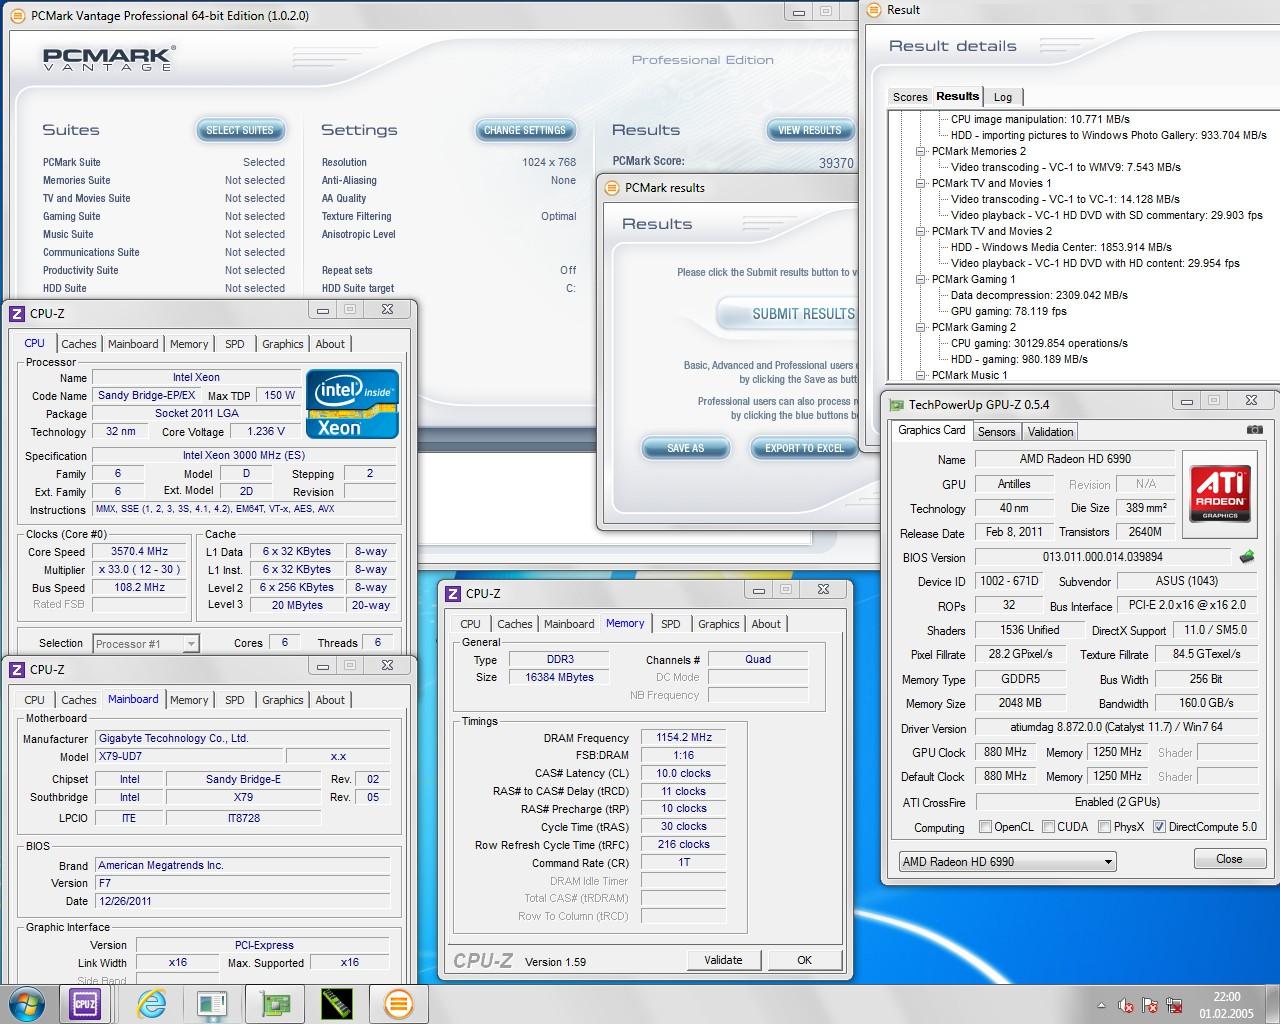Select the 'Data decompression: 2309.042 MB/s' row

coord(1039,295)
